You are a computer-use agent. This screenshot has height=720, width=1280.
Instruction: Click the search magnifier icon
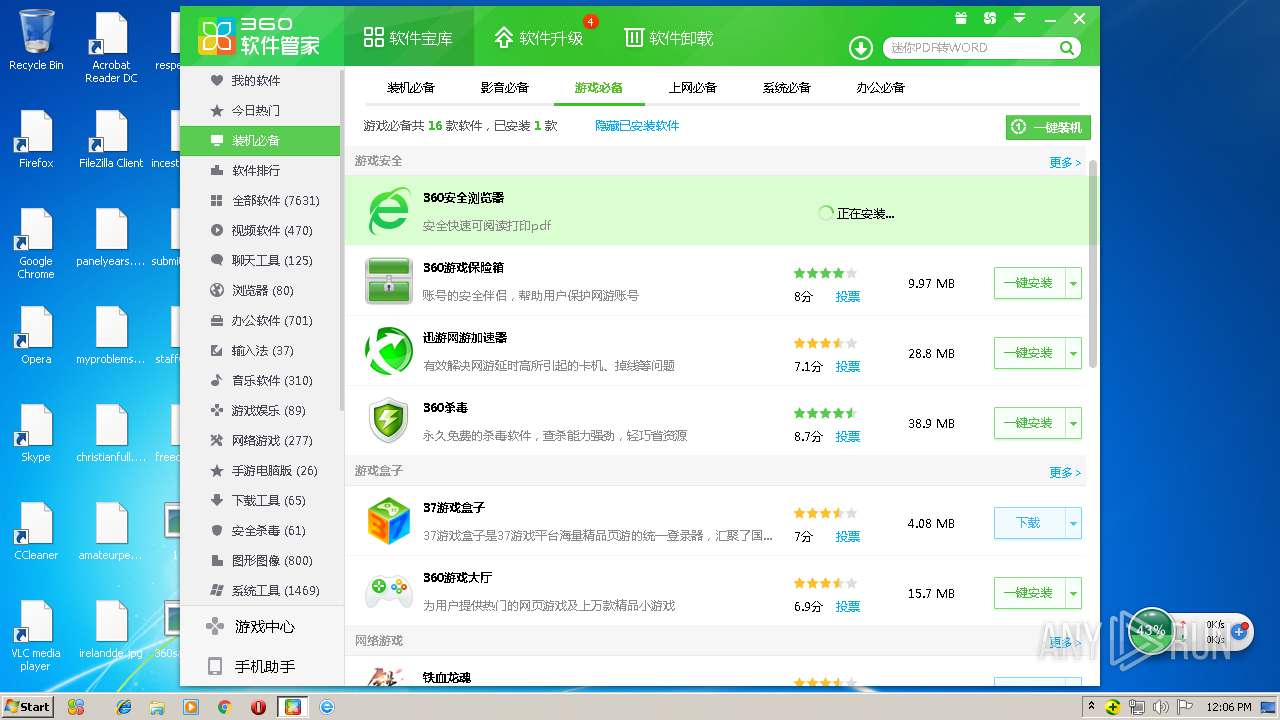click(1067, 48)
